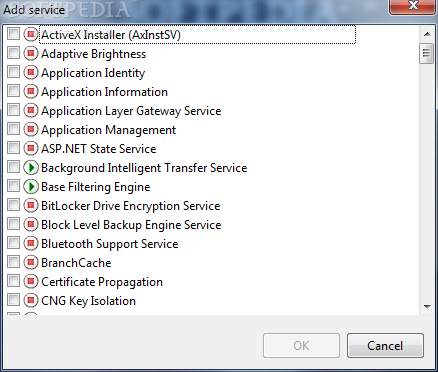438x372 pixels.
Task: Select the "CNG Key Isolation" text
Action: click(x=88, y=301)
